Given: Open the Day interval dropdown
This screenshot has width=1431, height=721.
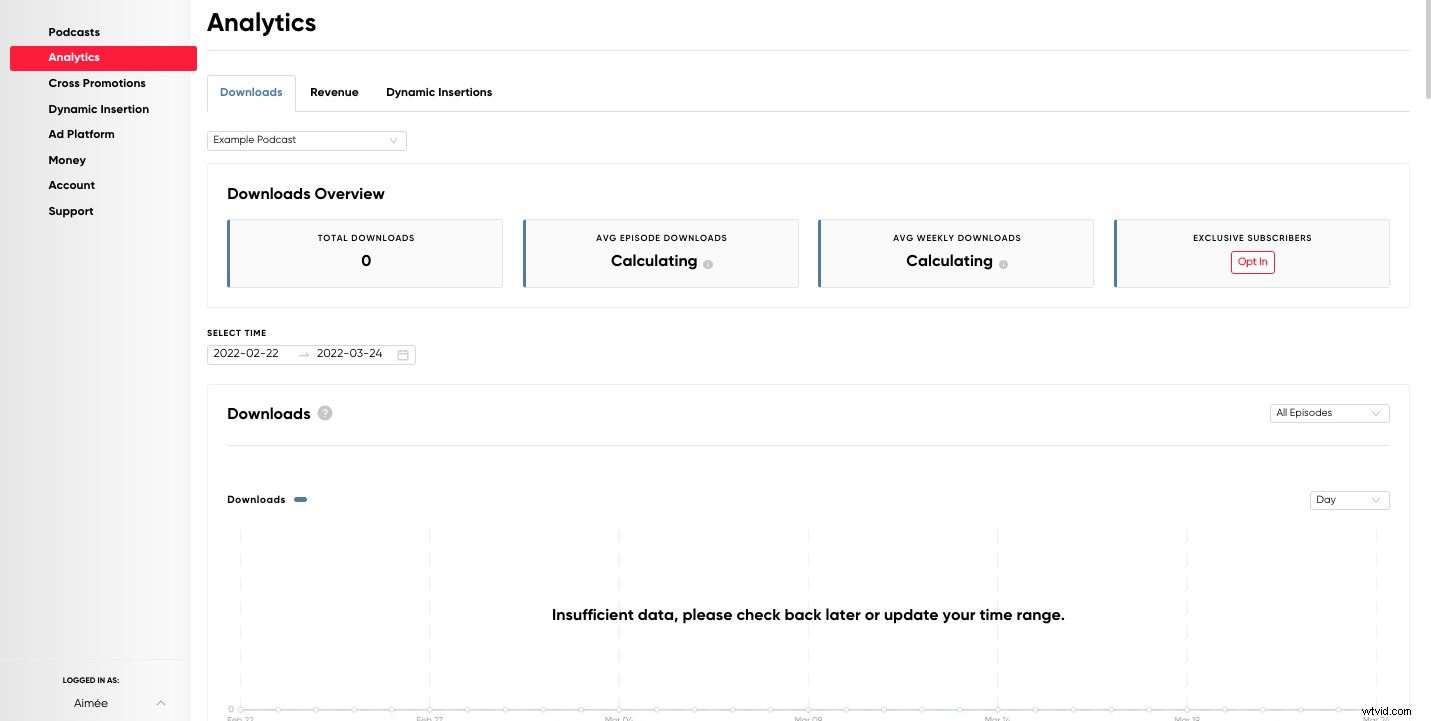Looking at the screenshot, I should click(1349, 500).
